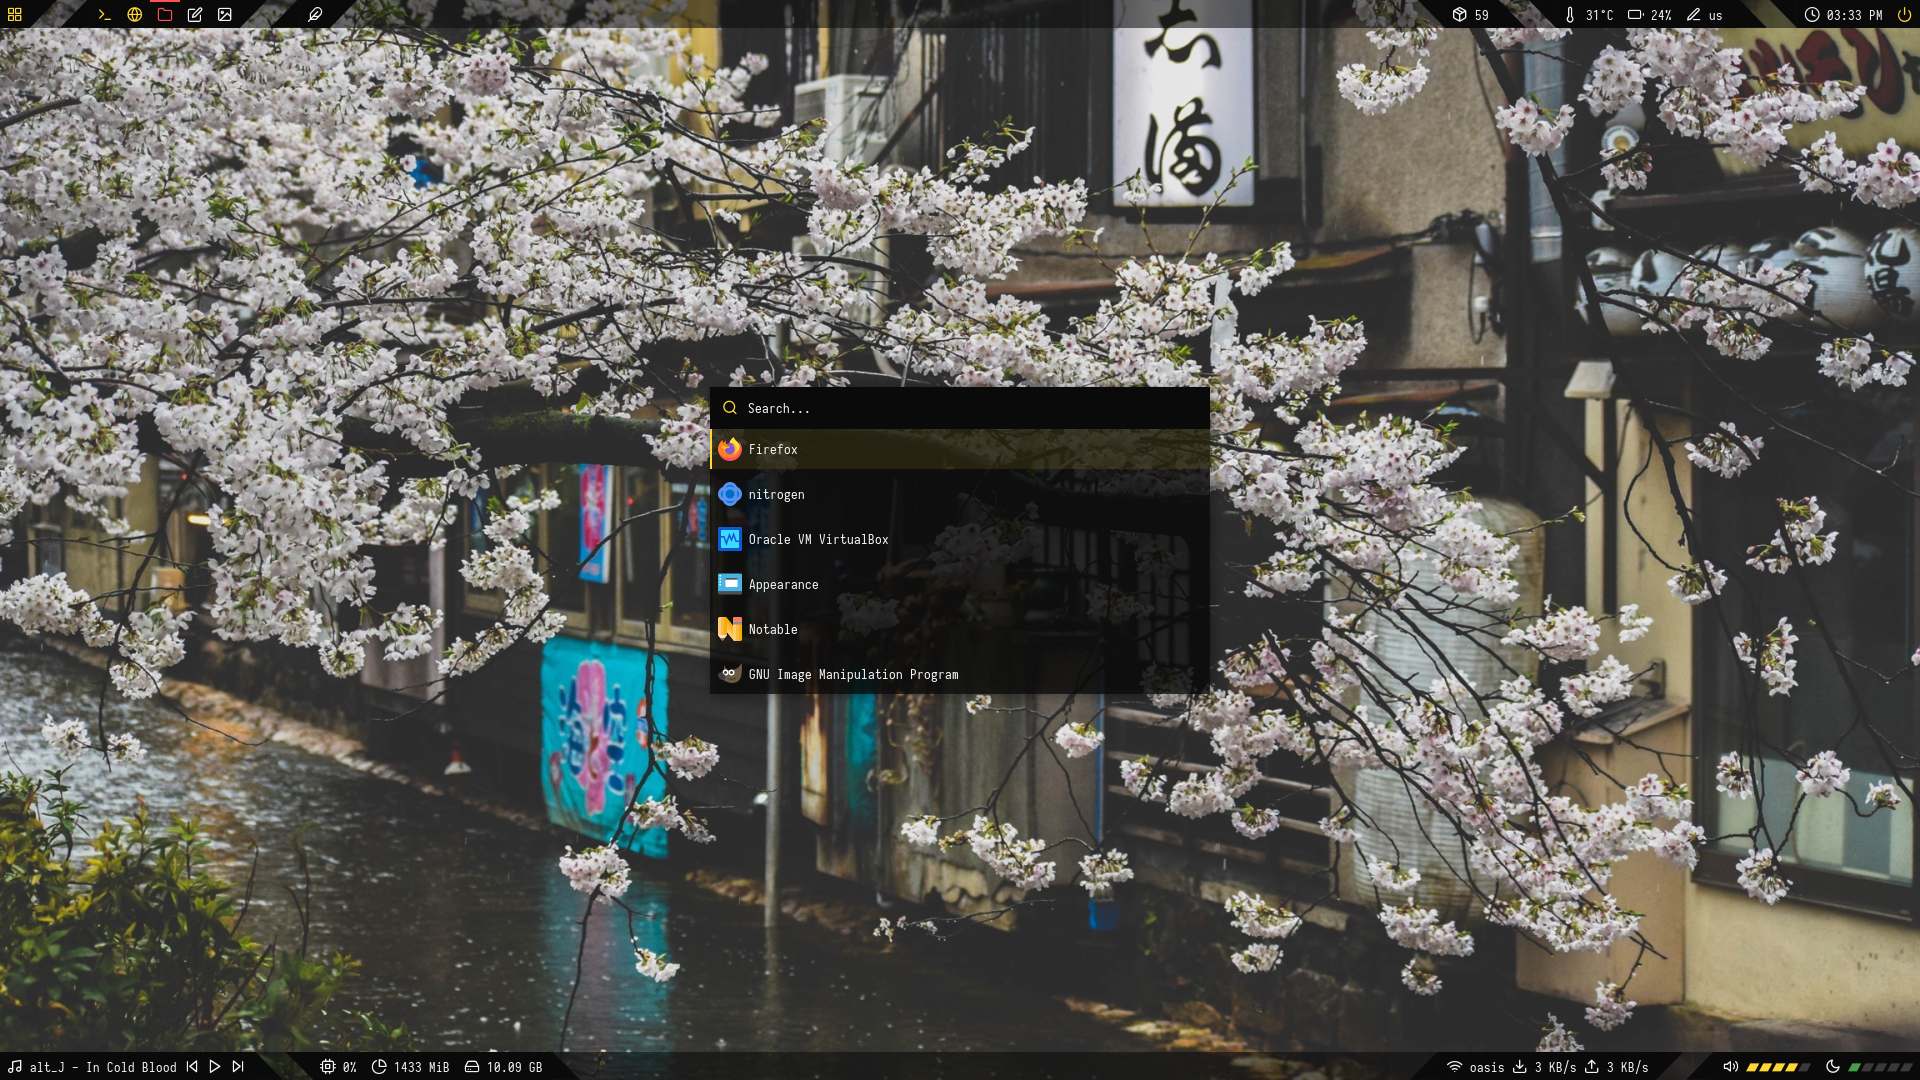Go to the previous track
Viewport: 1920px width, 1080px height.
[192, 1067]
